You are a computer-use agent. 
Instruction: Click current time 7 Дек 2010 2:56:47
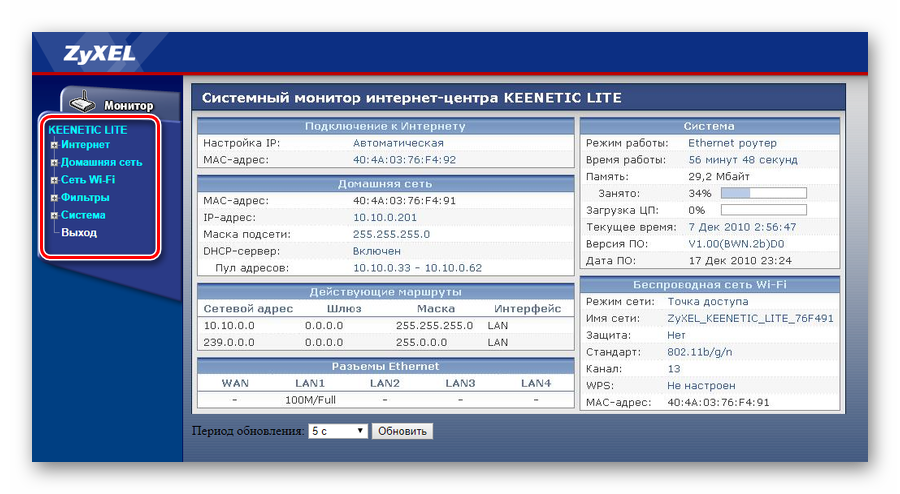pyautogui.click(x=742, y=227)
